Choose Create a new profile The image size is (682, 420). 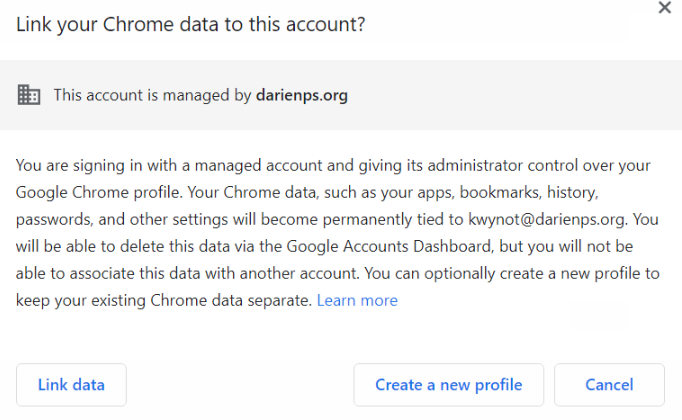(x=448, y=385)
